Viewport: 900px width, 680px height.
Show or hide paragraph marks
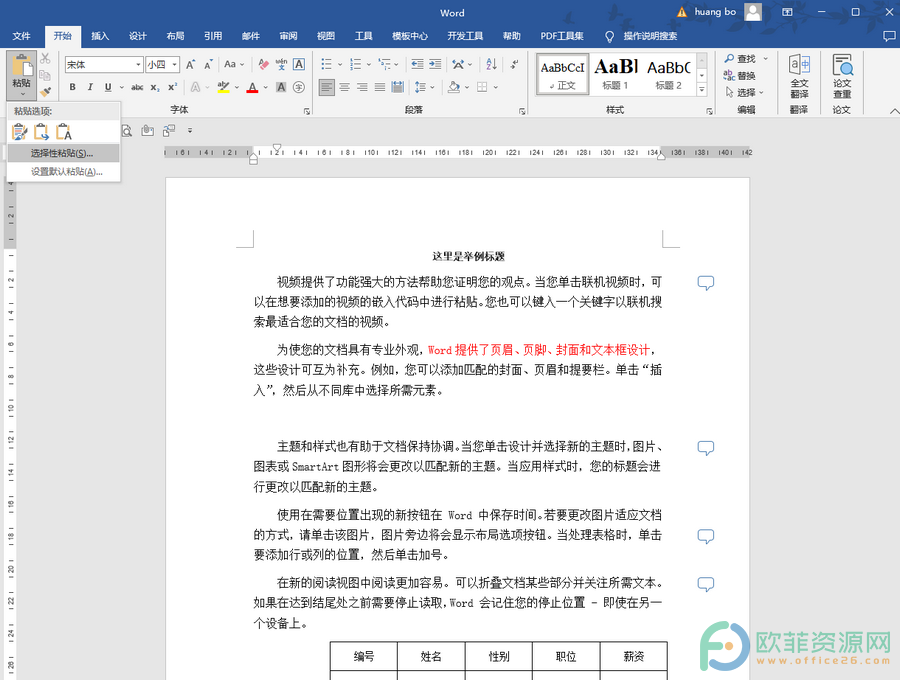514,64
